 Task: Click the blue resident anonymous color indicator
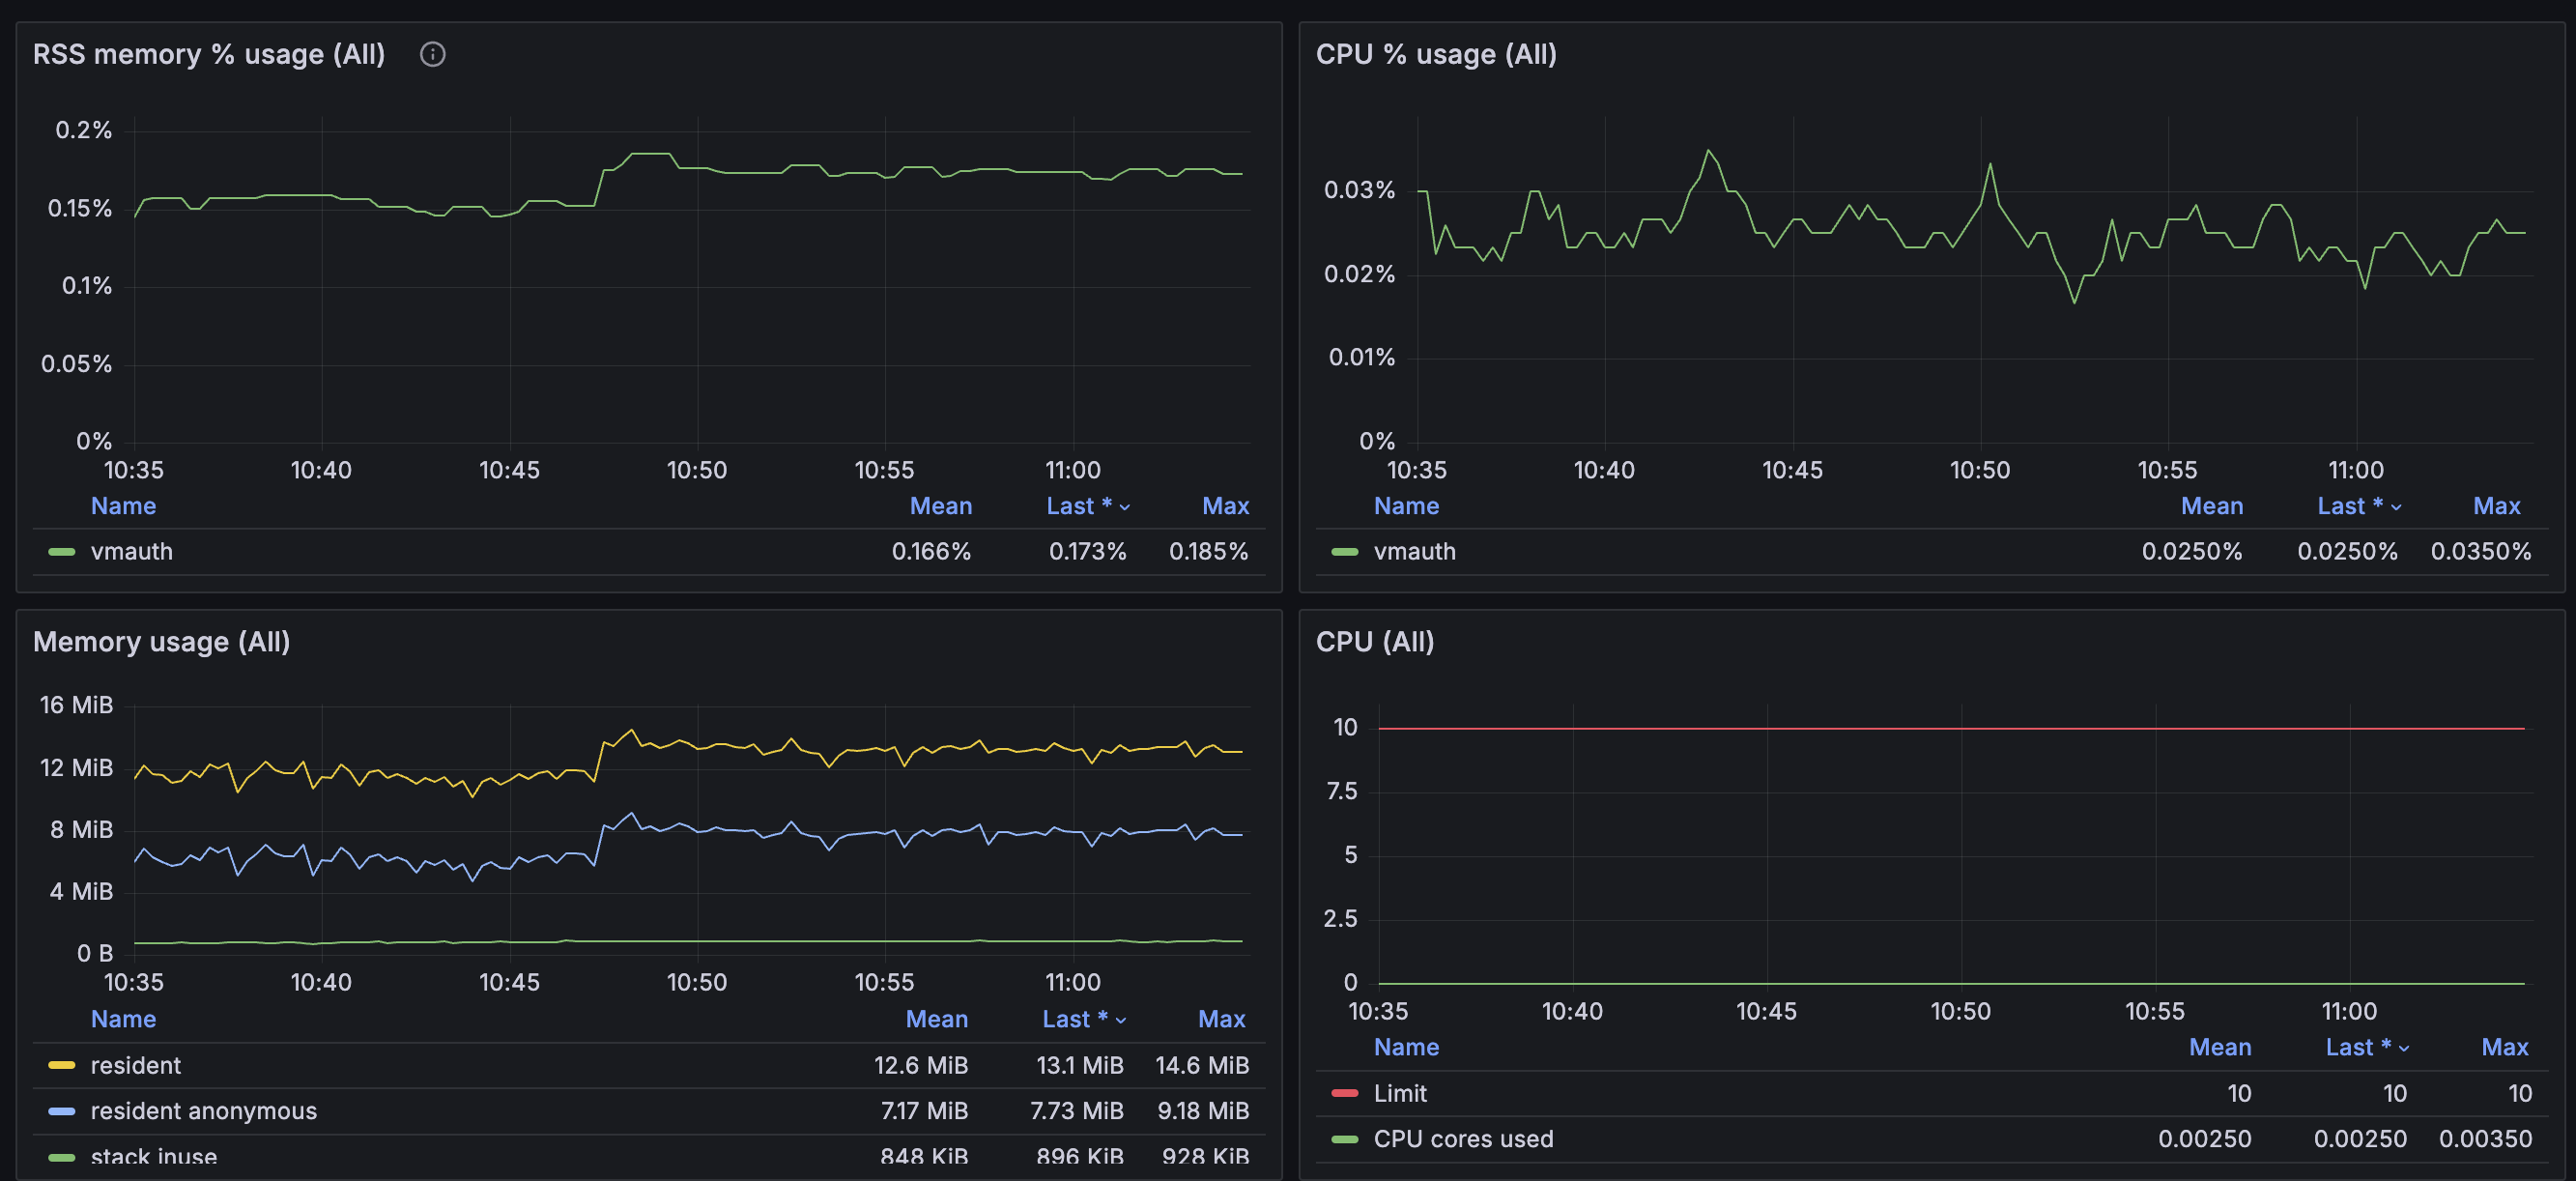(62, 1111)
